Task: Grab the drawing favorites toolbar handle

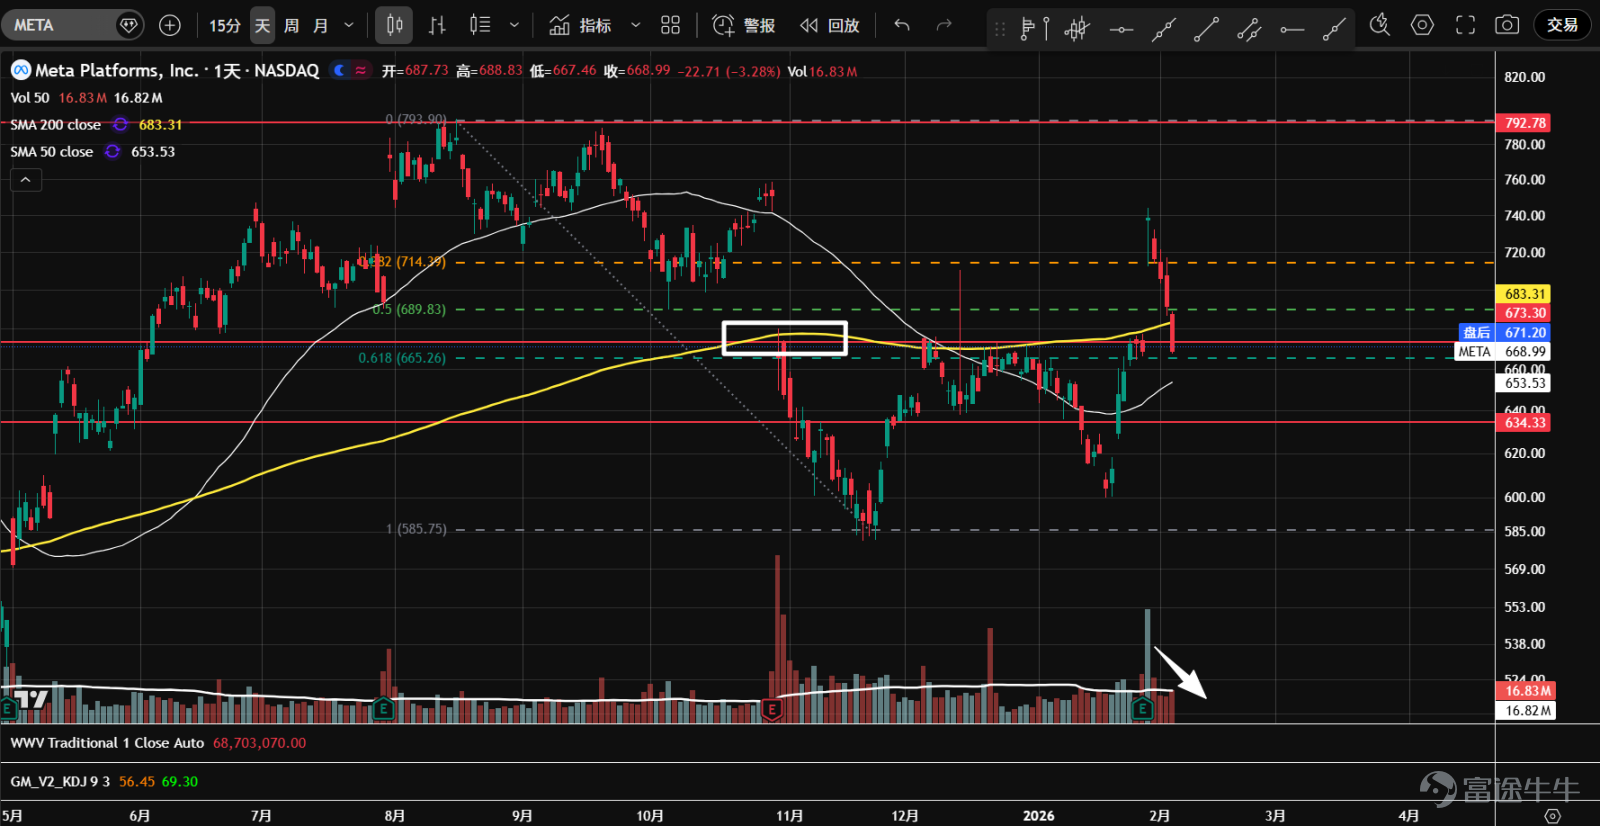Action: coord(999,29)
